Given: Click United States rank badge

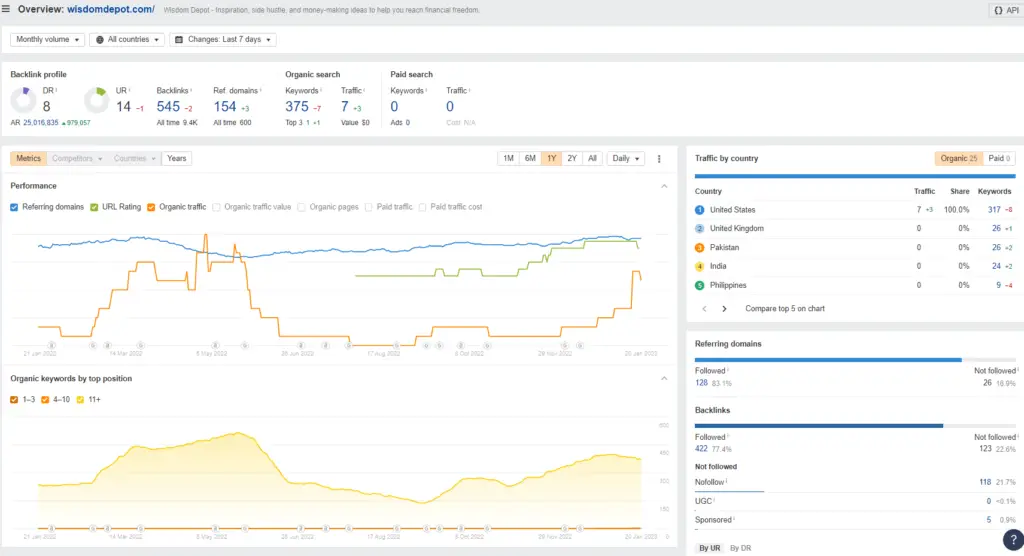Looking at the screenshot, I should click(699, 210).
